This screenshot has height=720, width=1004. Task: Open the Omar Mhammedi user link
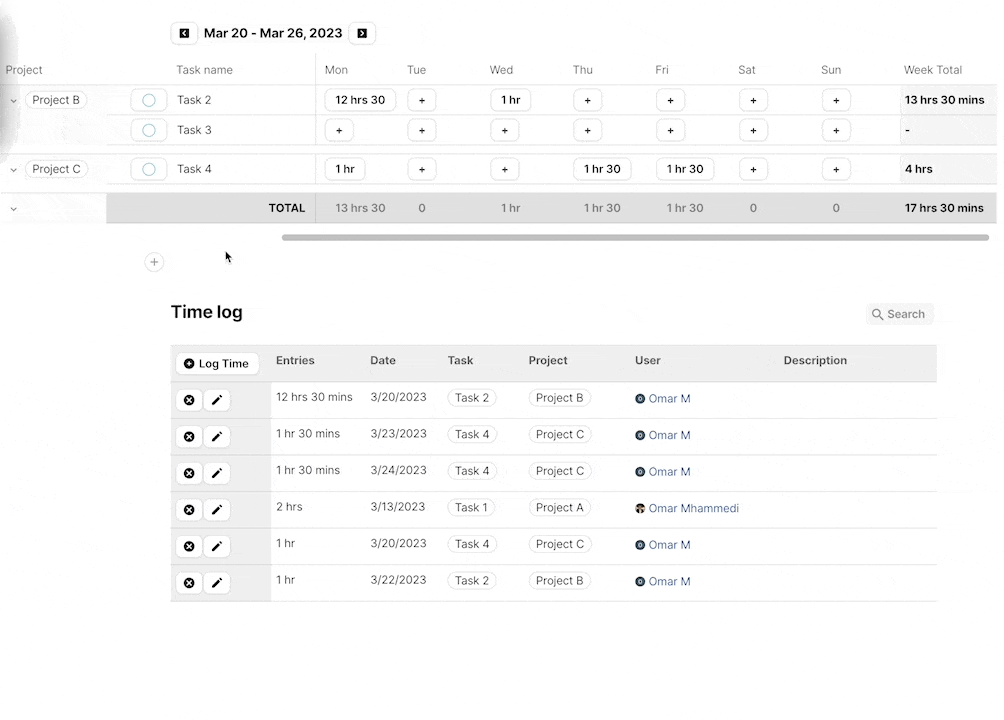[x=693, y=508]
